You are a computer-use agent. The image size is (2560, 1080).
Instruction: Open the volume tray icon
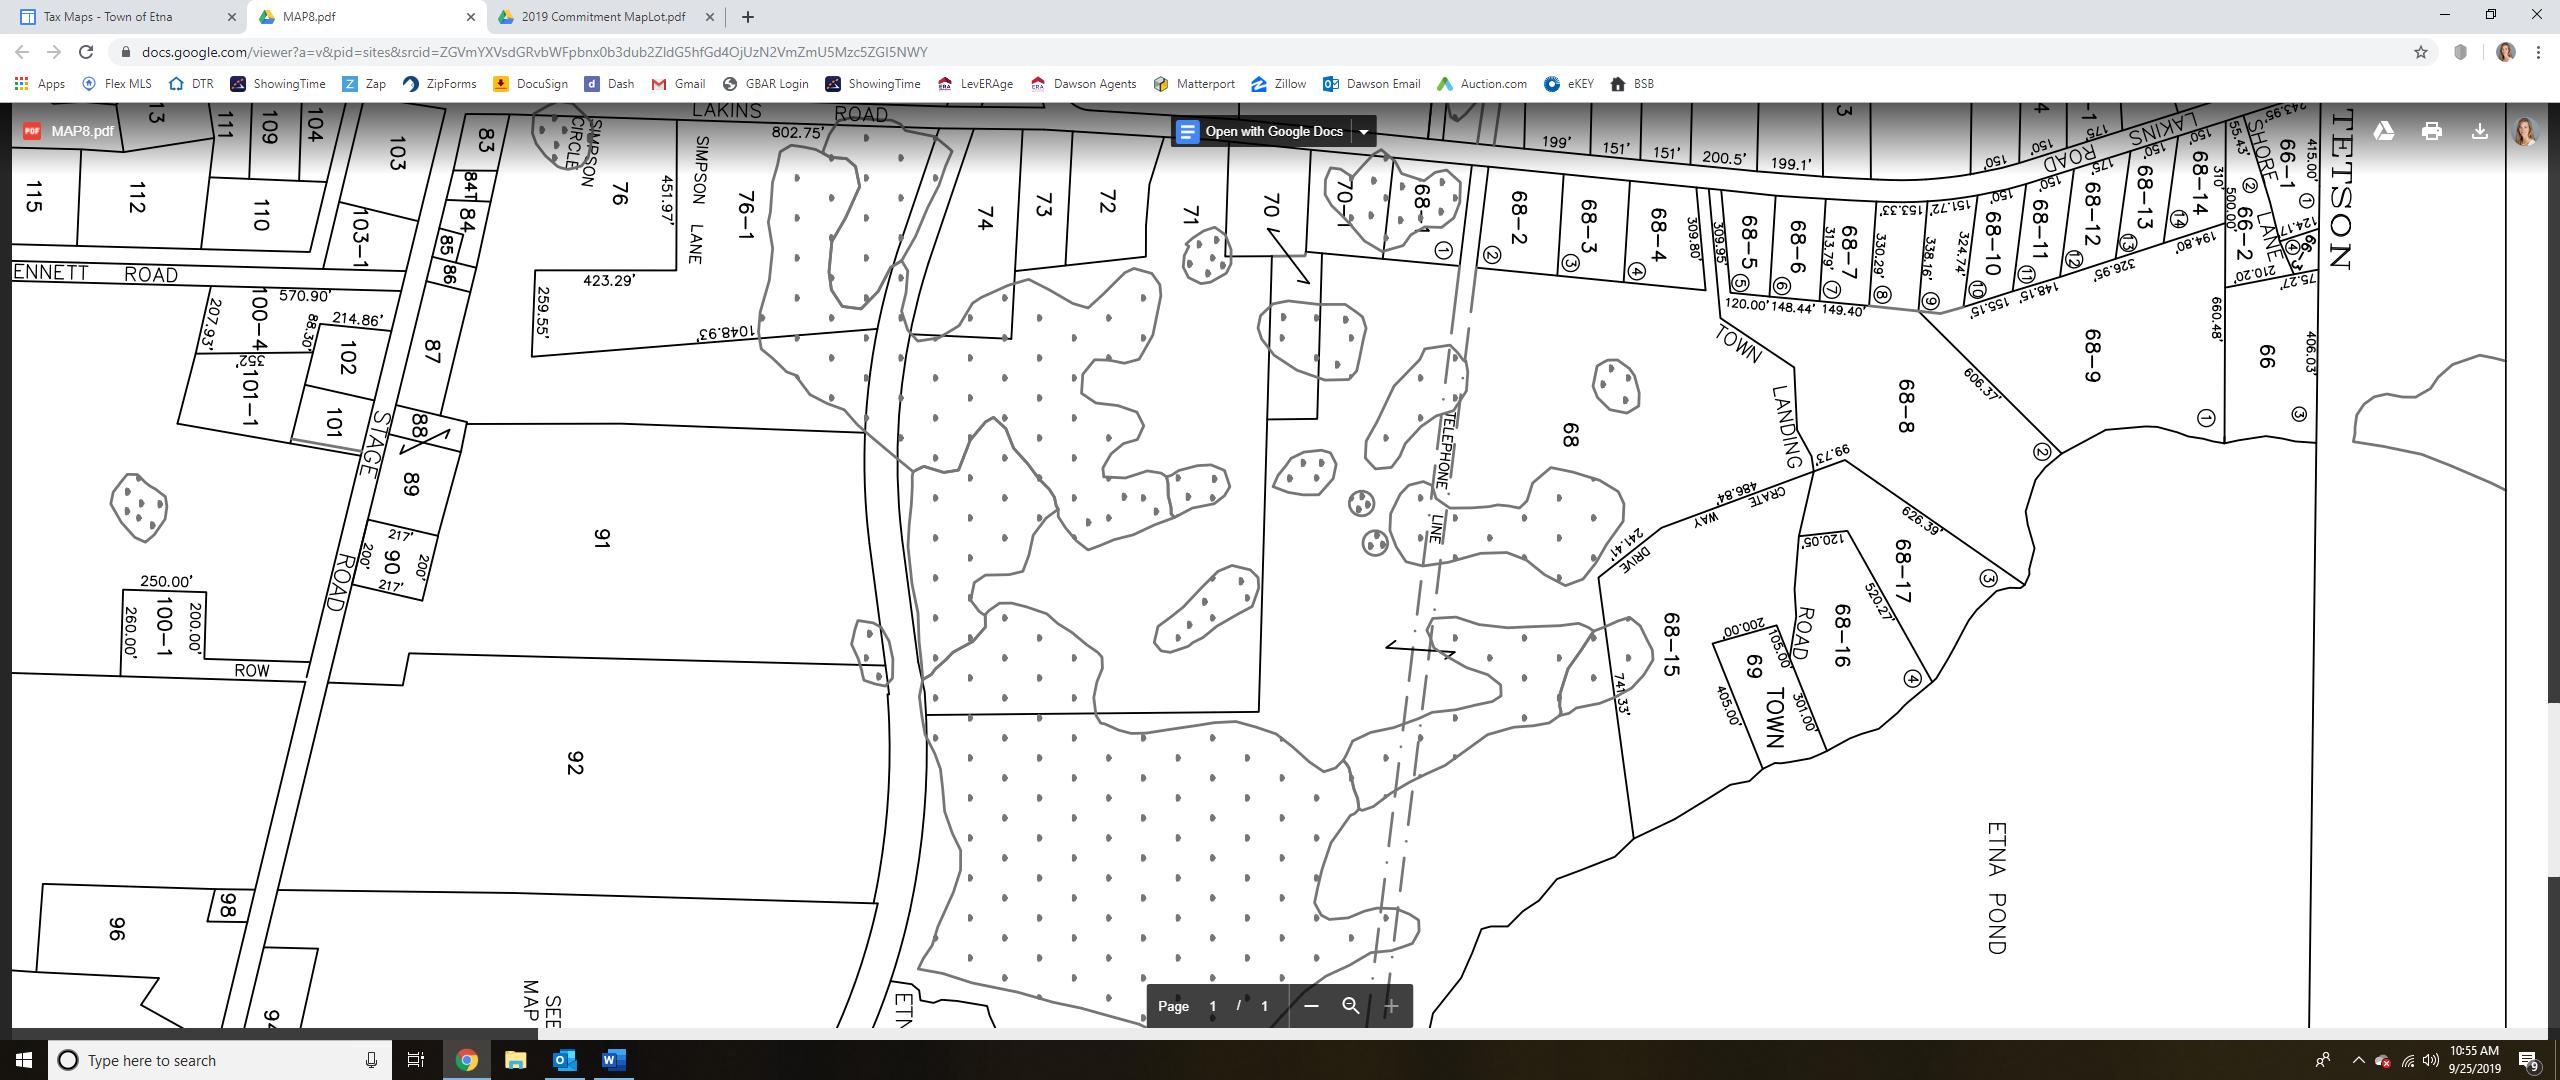tap(2431, 1061)
